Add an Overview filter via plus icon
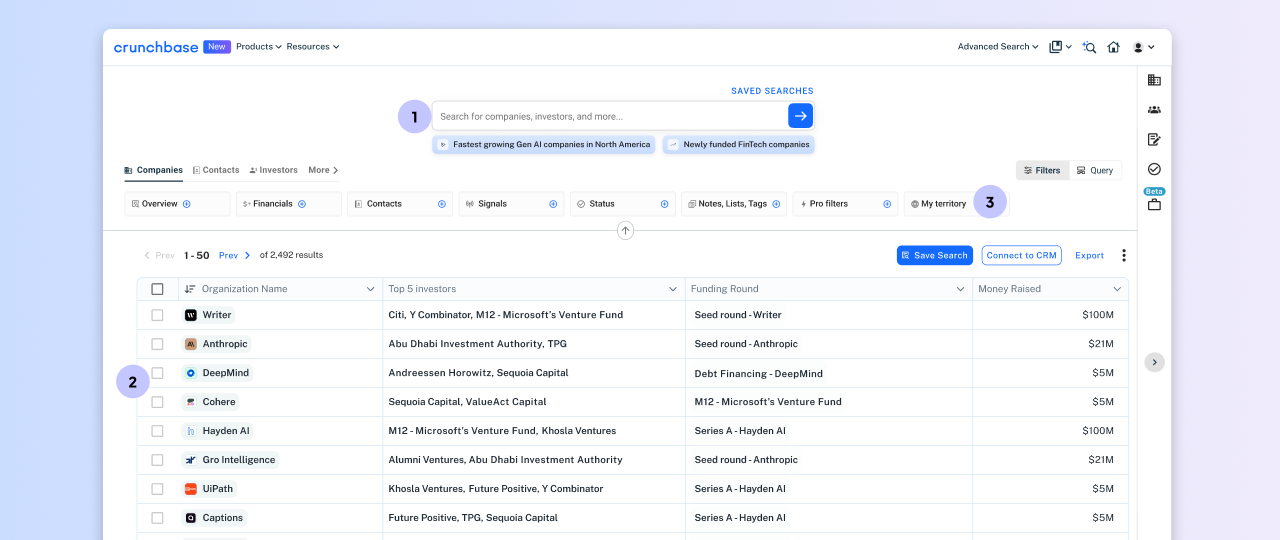Image resolution: width=1280 pixels, height=540 pixels. (x=187, y=204)
